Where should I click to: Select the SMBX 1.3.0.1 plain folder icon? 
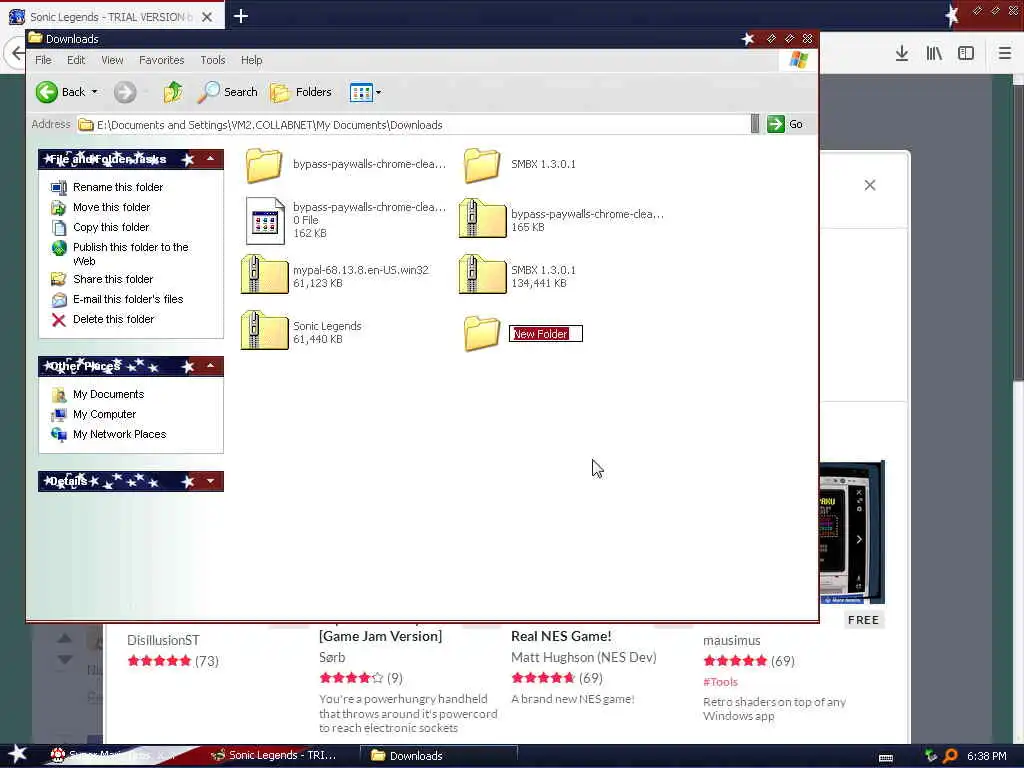click(x=482, y=165)
